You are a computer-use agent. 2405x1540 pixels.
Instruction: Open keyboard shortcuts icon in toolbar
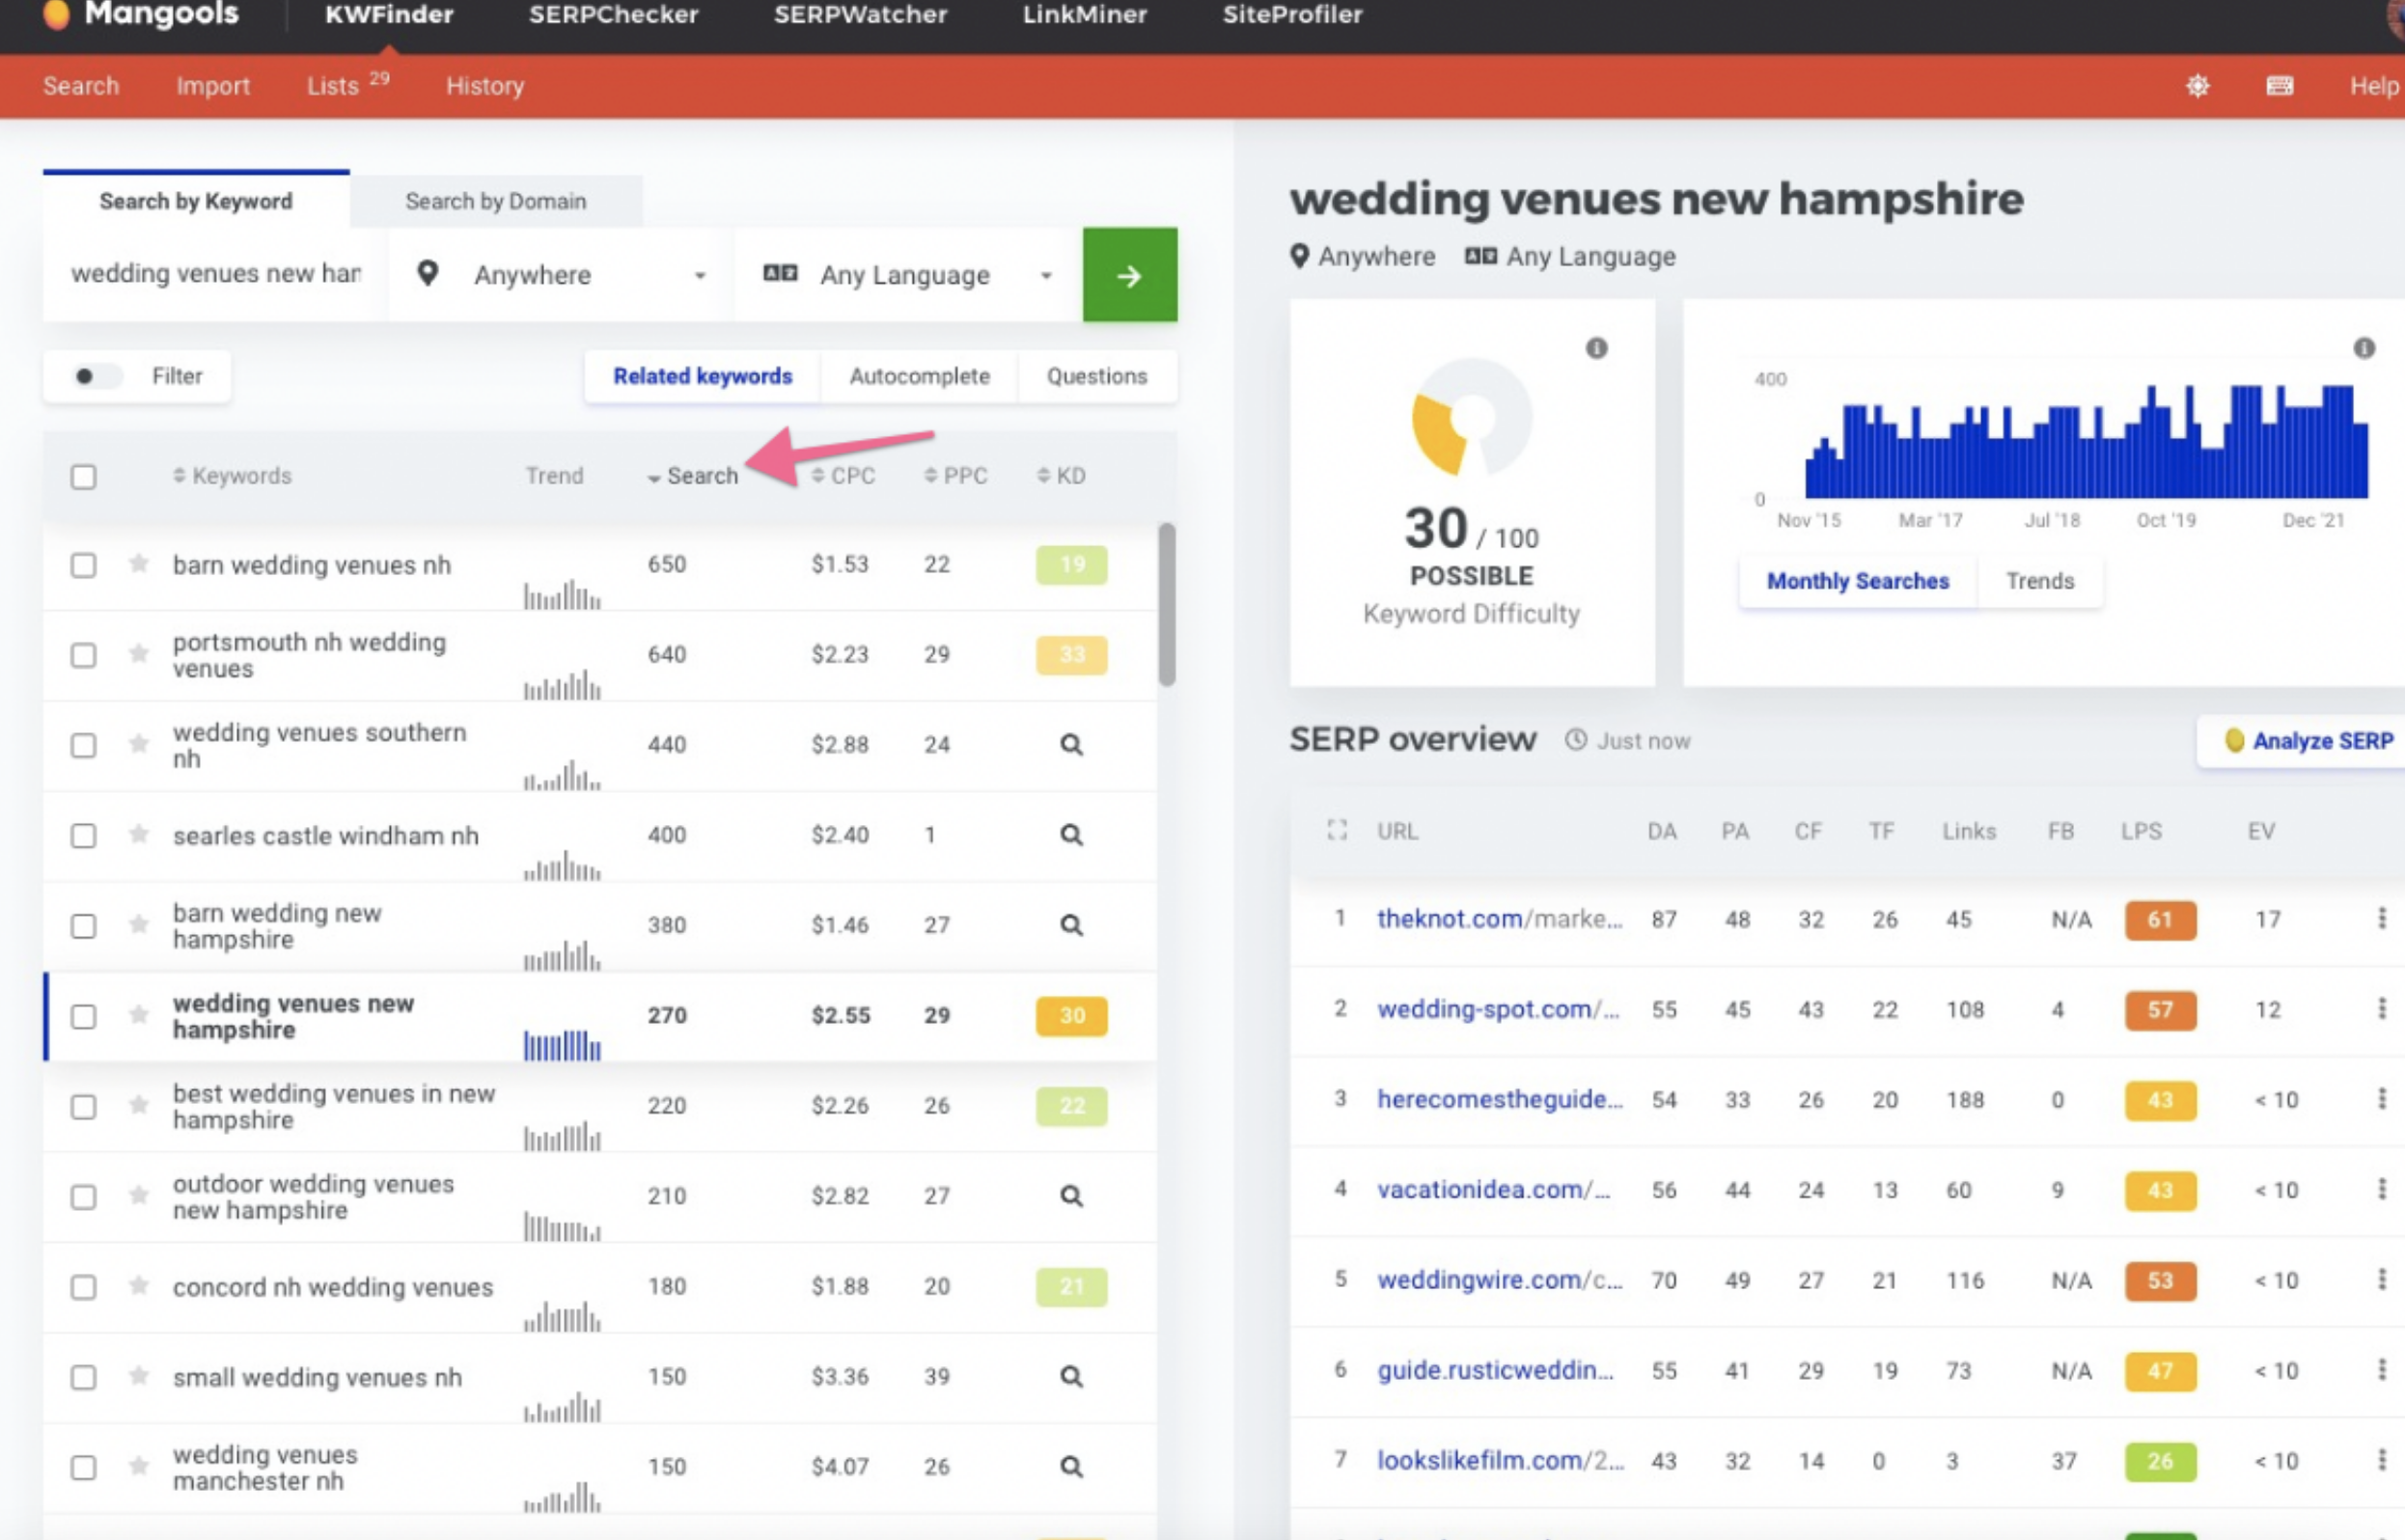click(2279, 86)
